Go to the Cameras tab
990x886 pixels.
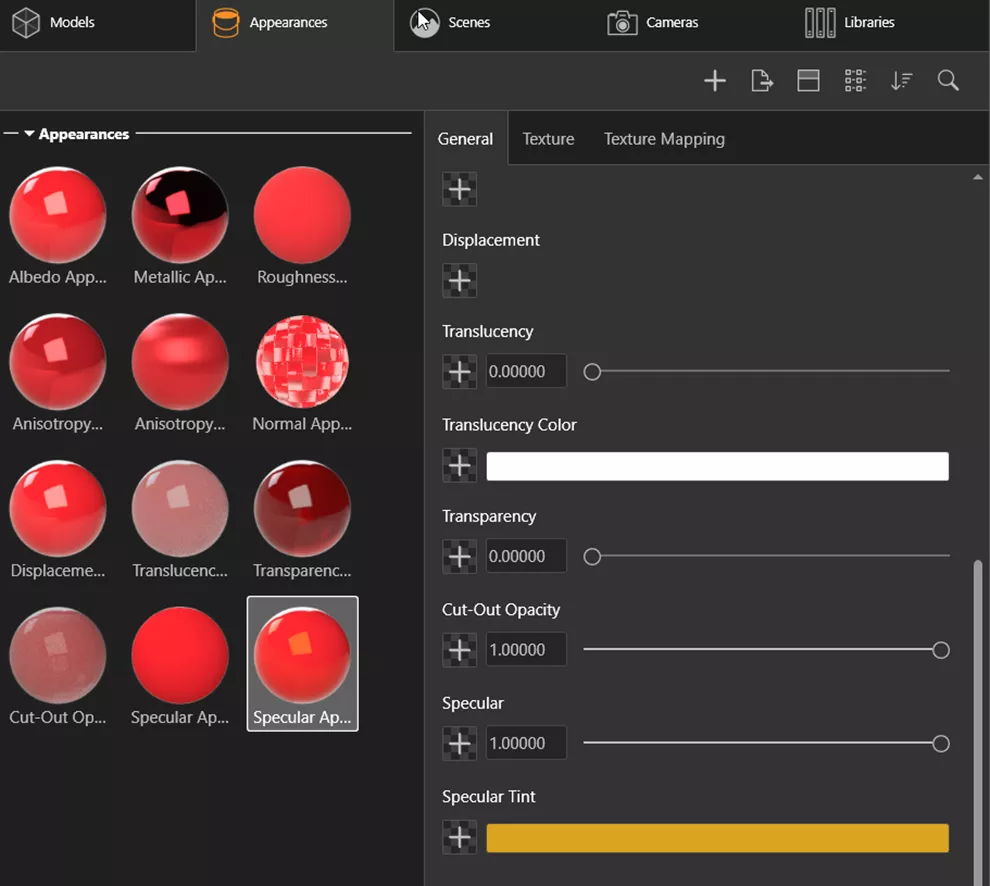tap(653, 22)
